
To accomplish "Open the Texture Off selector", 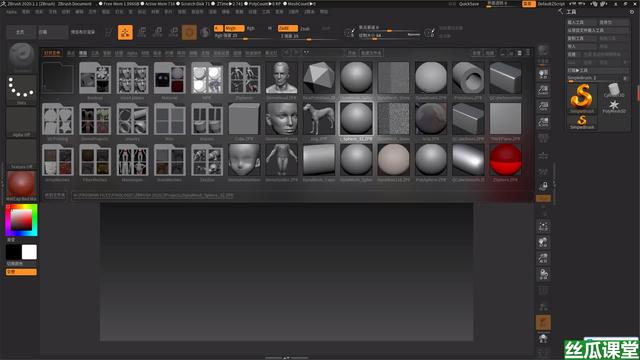I will pos(21,154).
